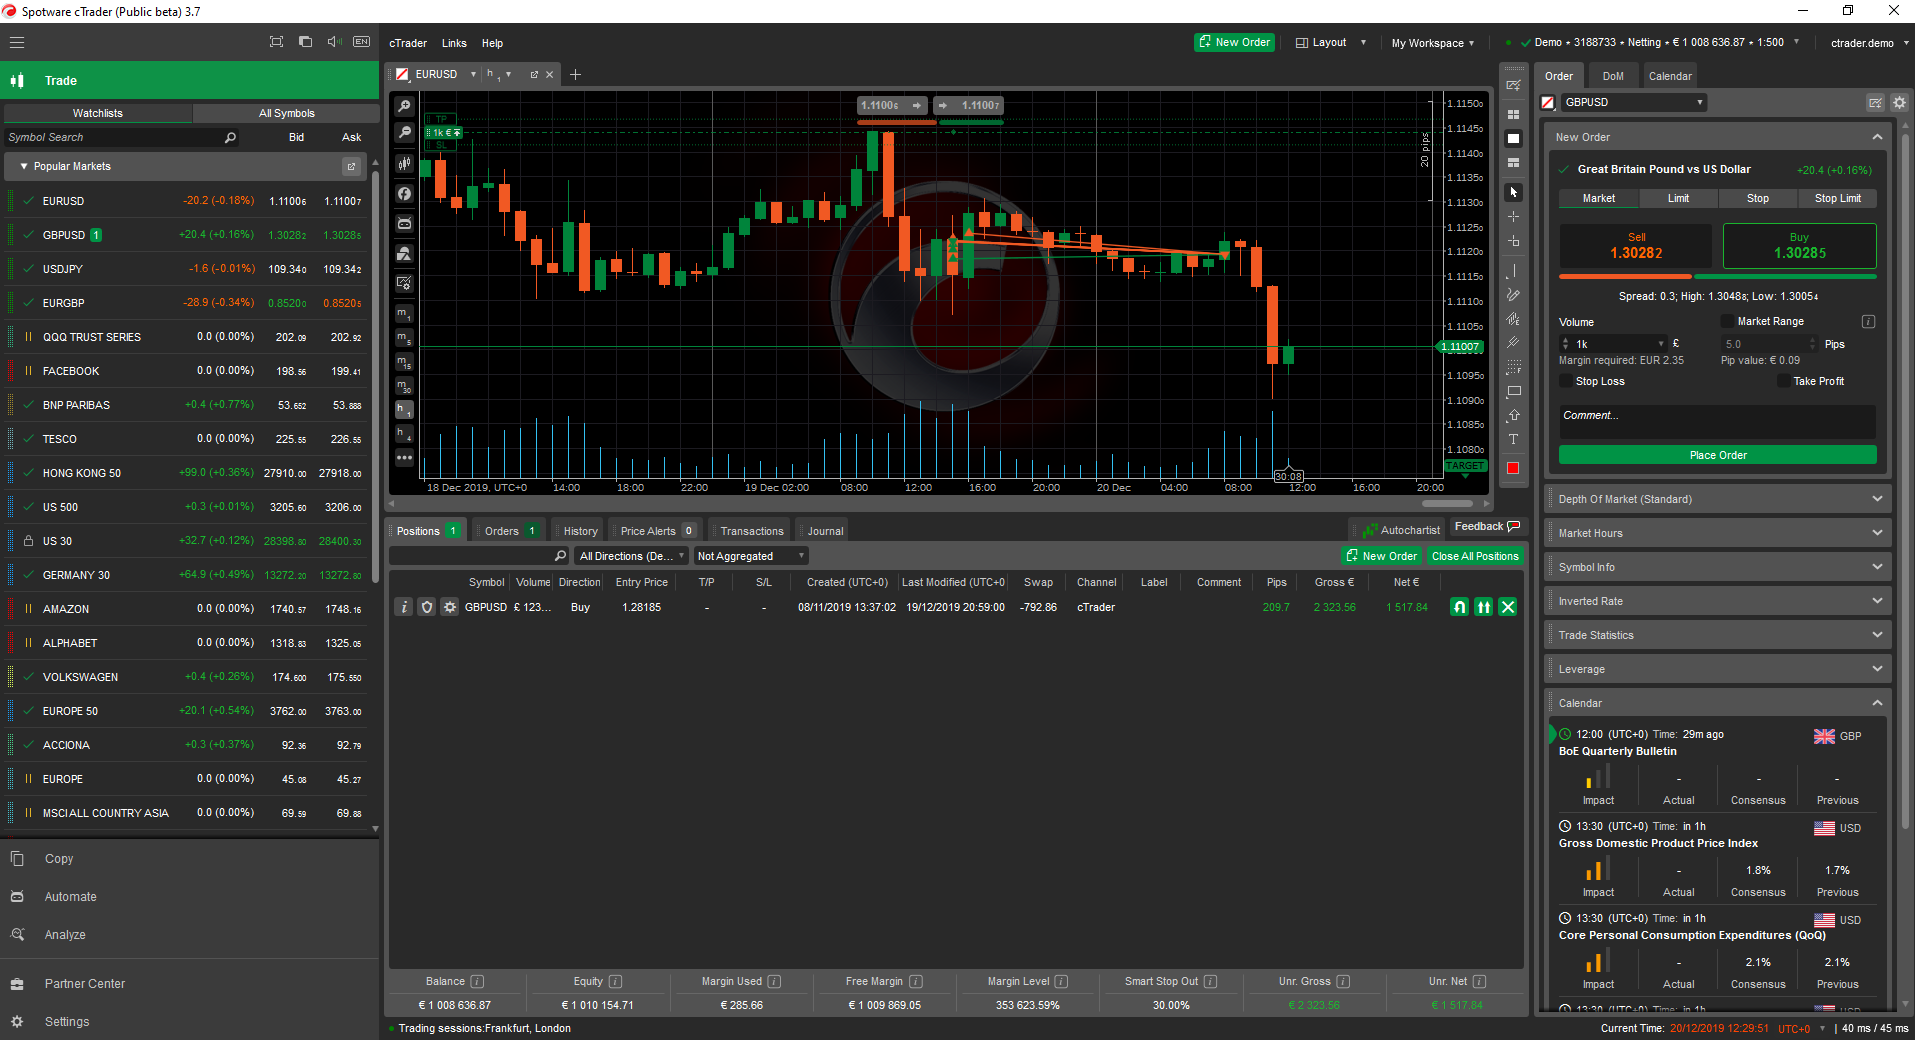
Task: Enable the Market Range checkbox
Action: coord(1727,321)
